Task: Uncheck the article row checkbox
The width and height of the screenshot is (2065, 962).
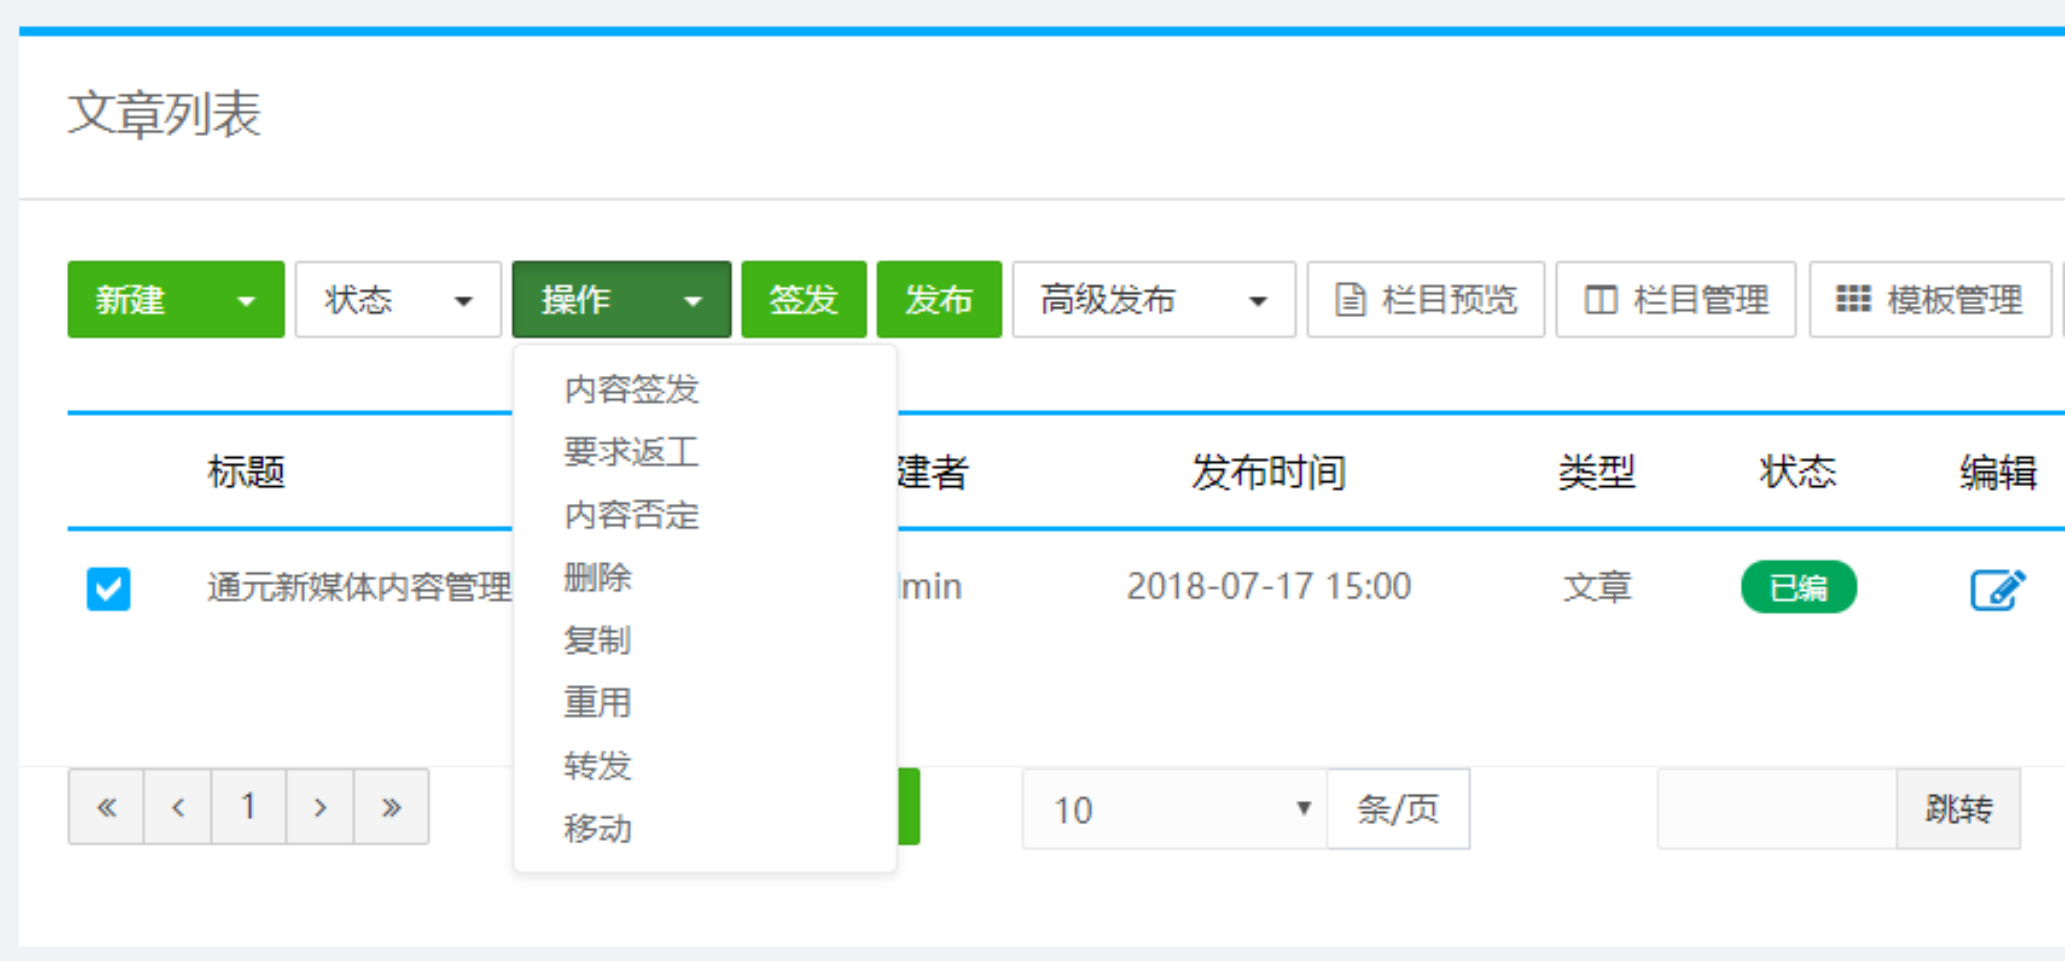Action: click(x=108, y=589)
